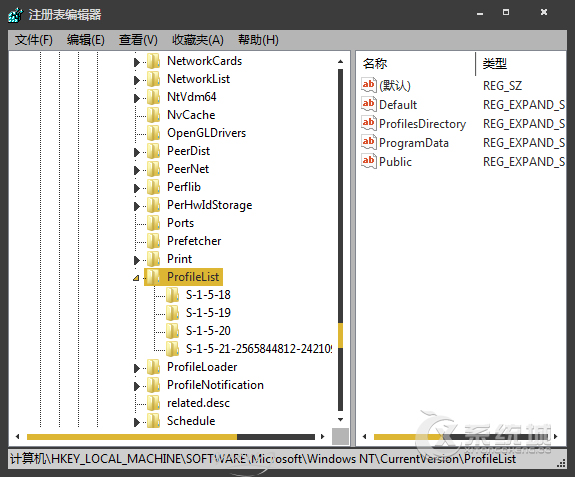This screenshot has width=575, height=477.
Task: Click the string icon of (默认) value
Action: click(369, 85)
